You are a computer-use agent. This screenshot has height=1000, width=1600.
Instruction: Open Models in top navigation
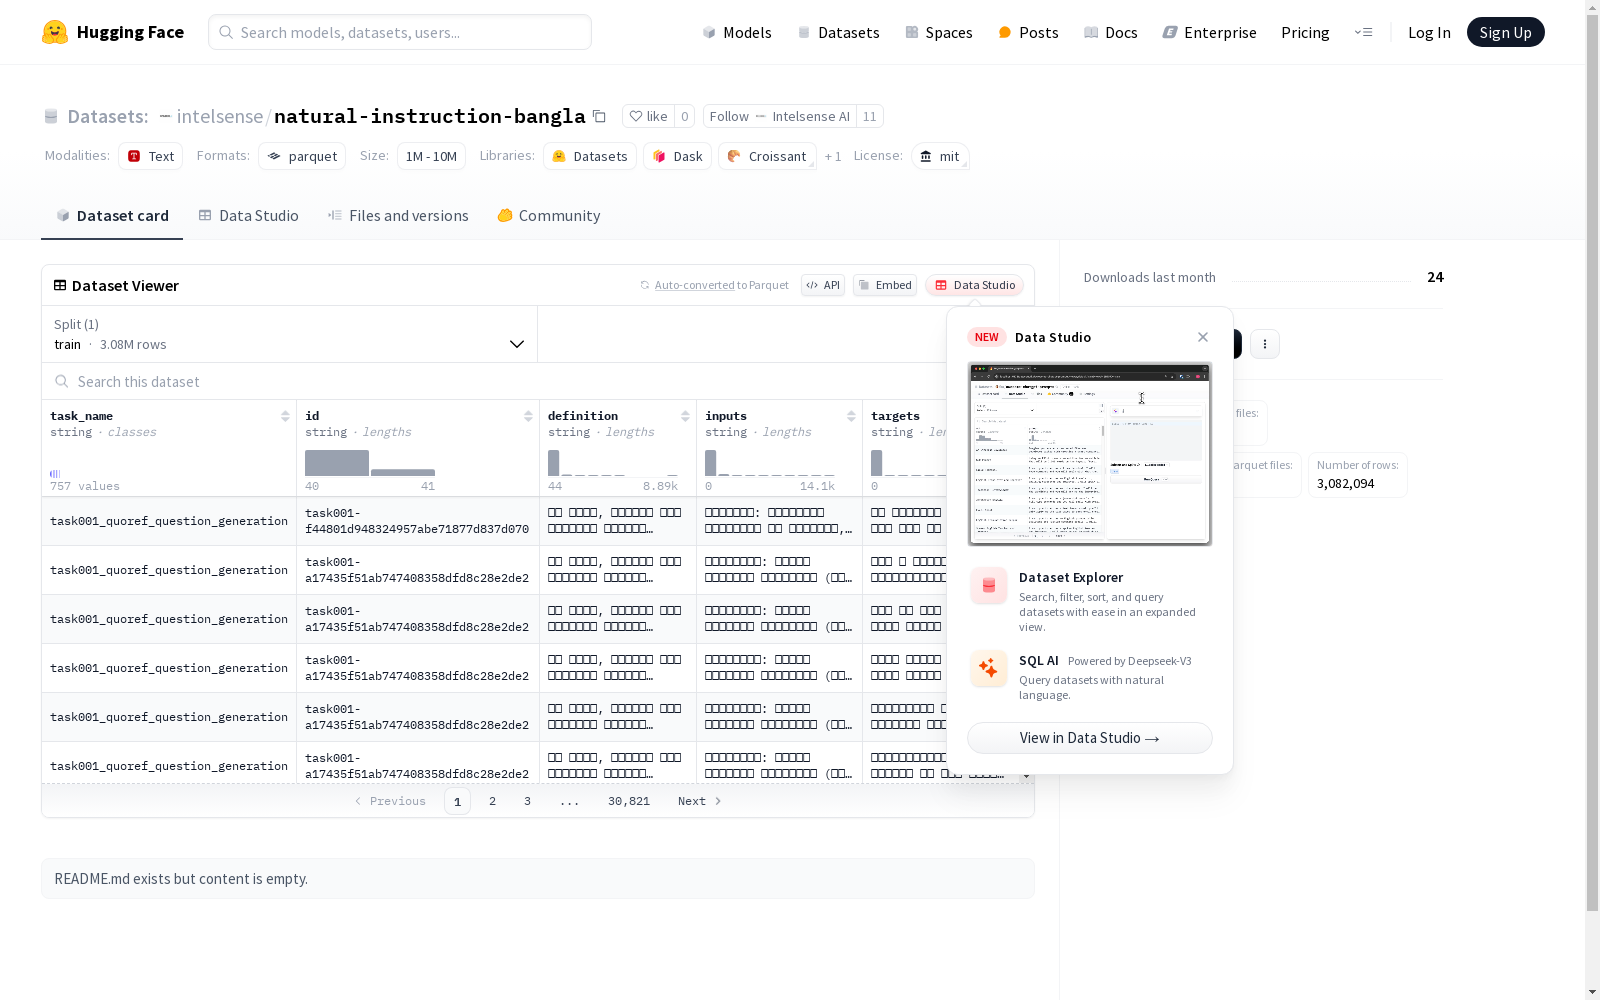coord(737,32)
